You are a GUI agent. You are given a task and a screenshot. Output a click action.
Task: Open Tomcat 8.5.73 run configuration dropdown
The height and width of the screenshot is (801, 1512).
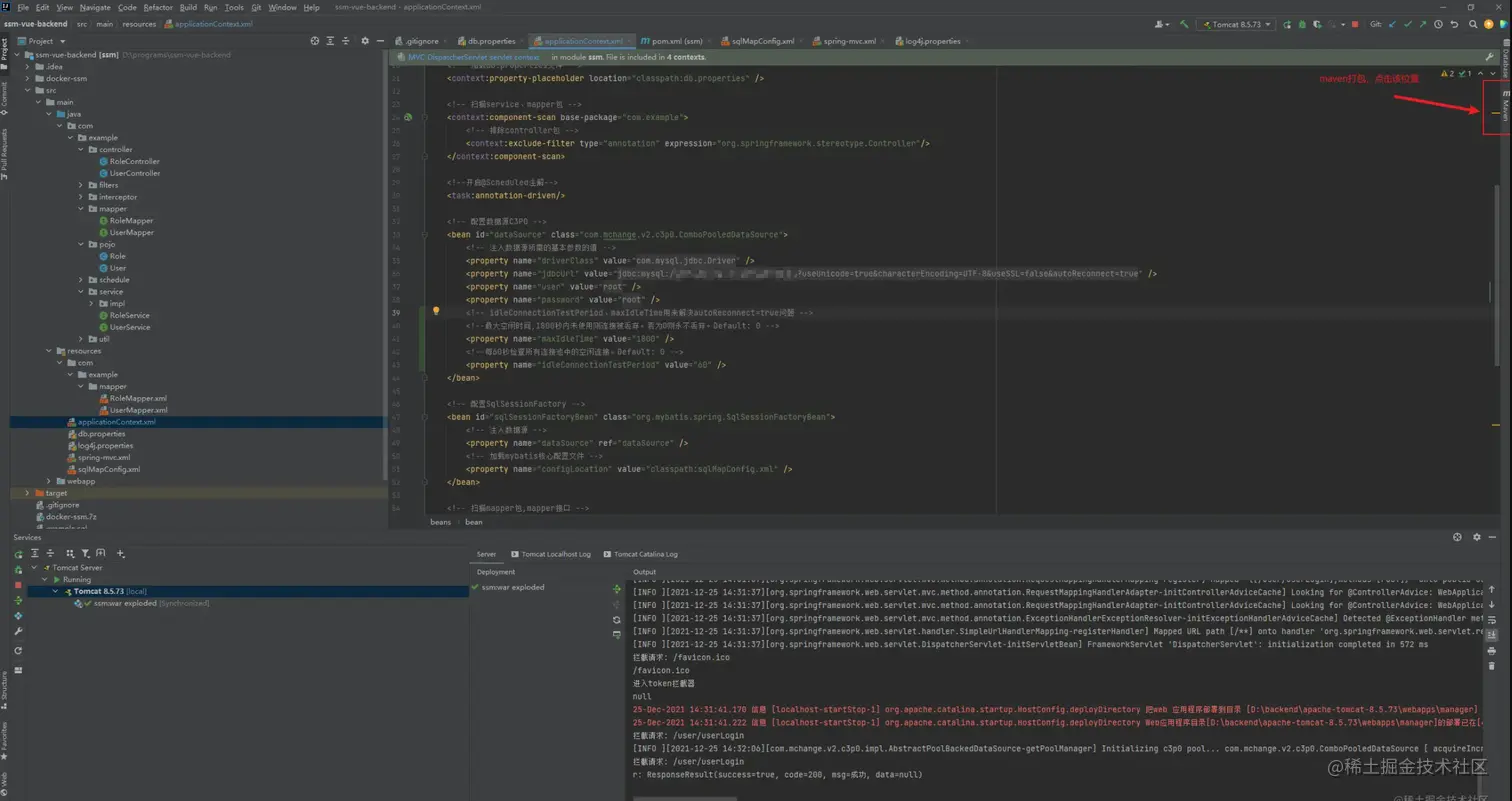tap(1236, 24)
